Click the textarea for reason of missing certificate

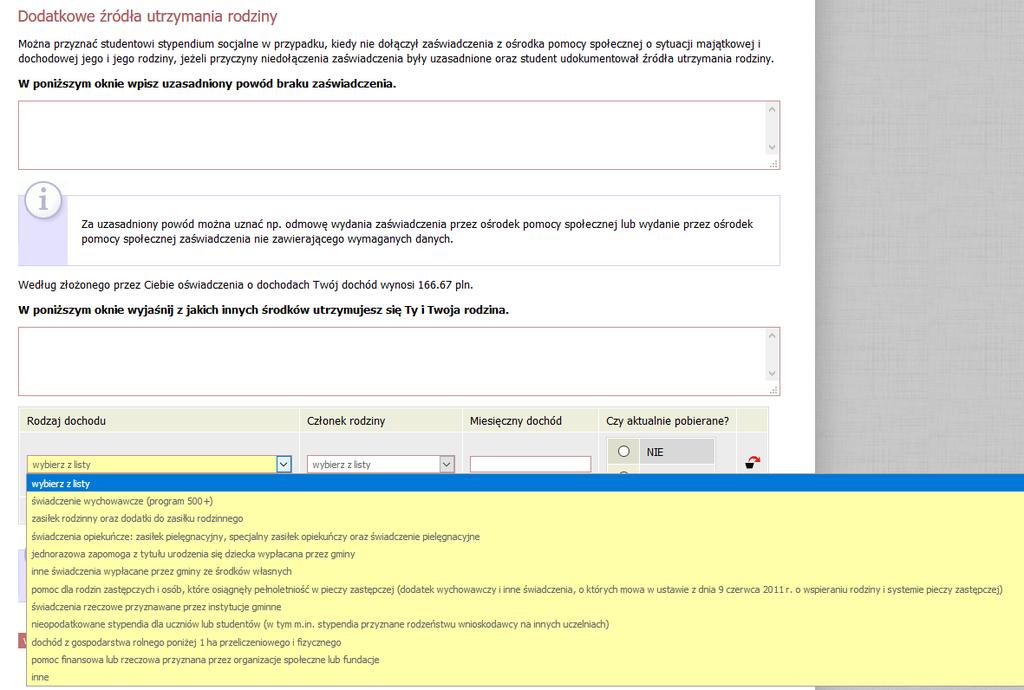pyautogui.click(x=399, y=135)
